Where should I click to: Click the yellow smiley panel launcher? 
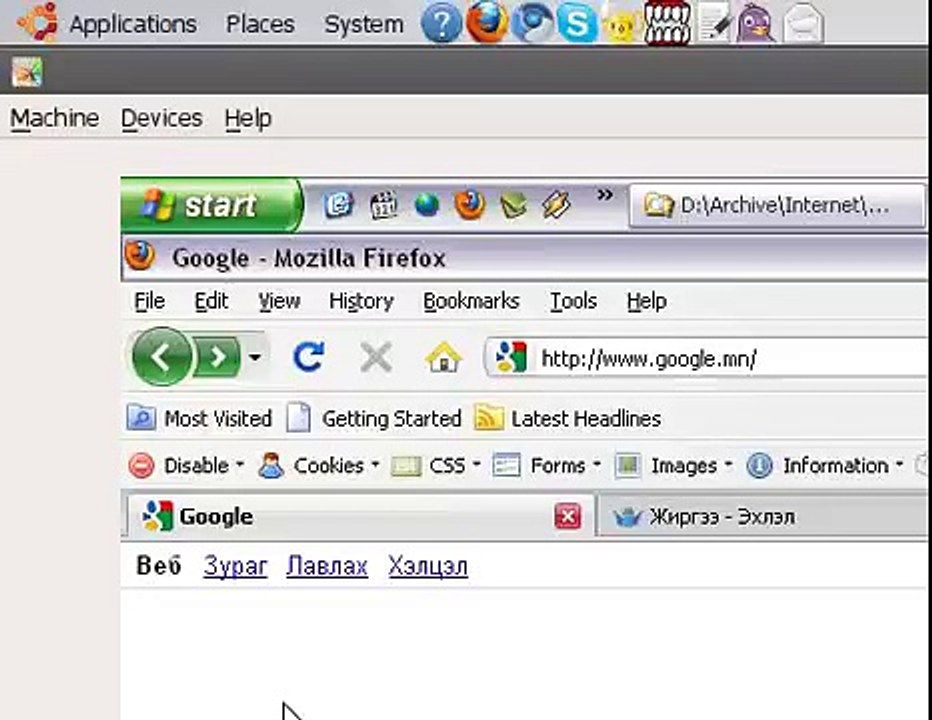(621, 26)
